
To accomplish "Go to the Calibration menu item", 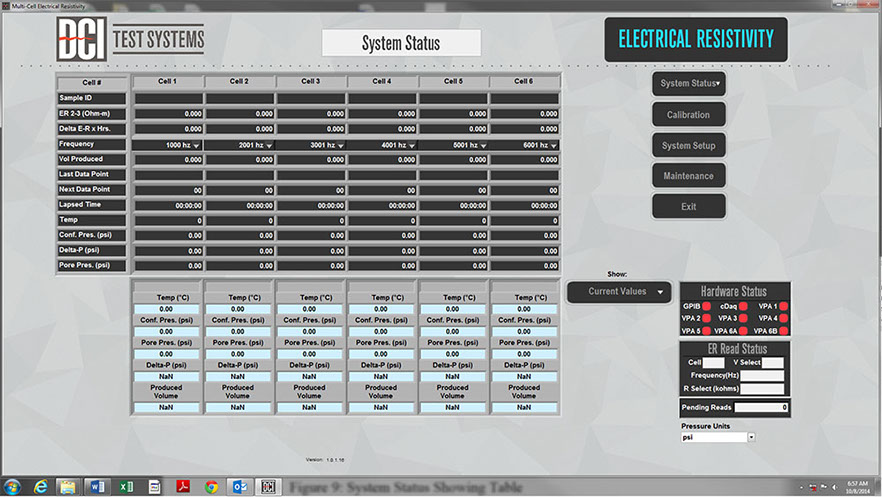I will click(690, 115).
